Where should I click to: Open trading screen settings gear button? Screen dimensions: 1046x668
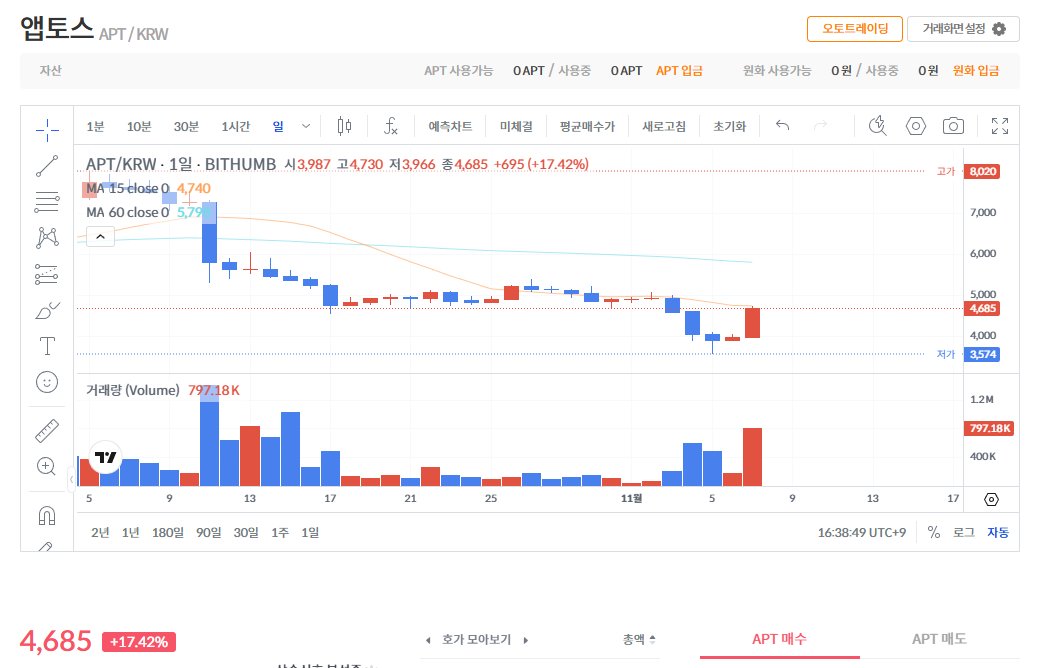pos(963,29)
